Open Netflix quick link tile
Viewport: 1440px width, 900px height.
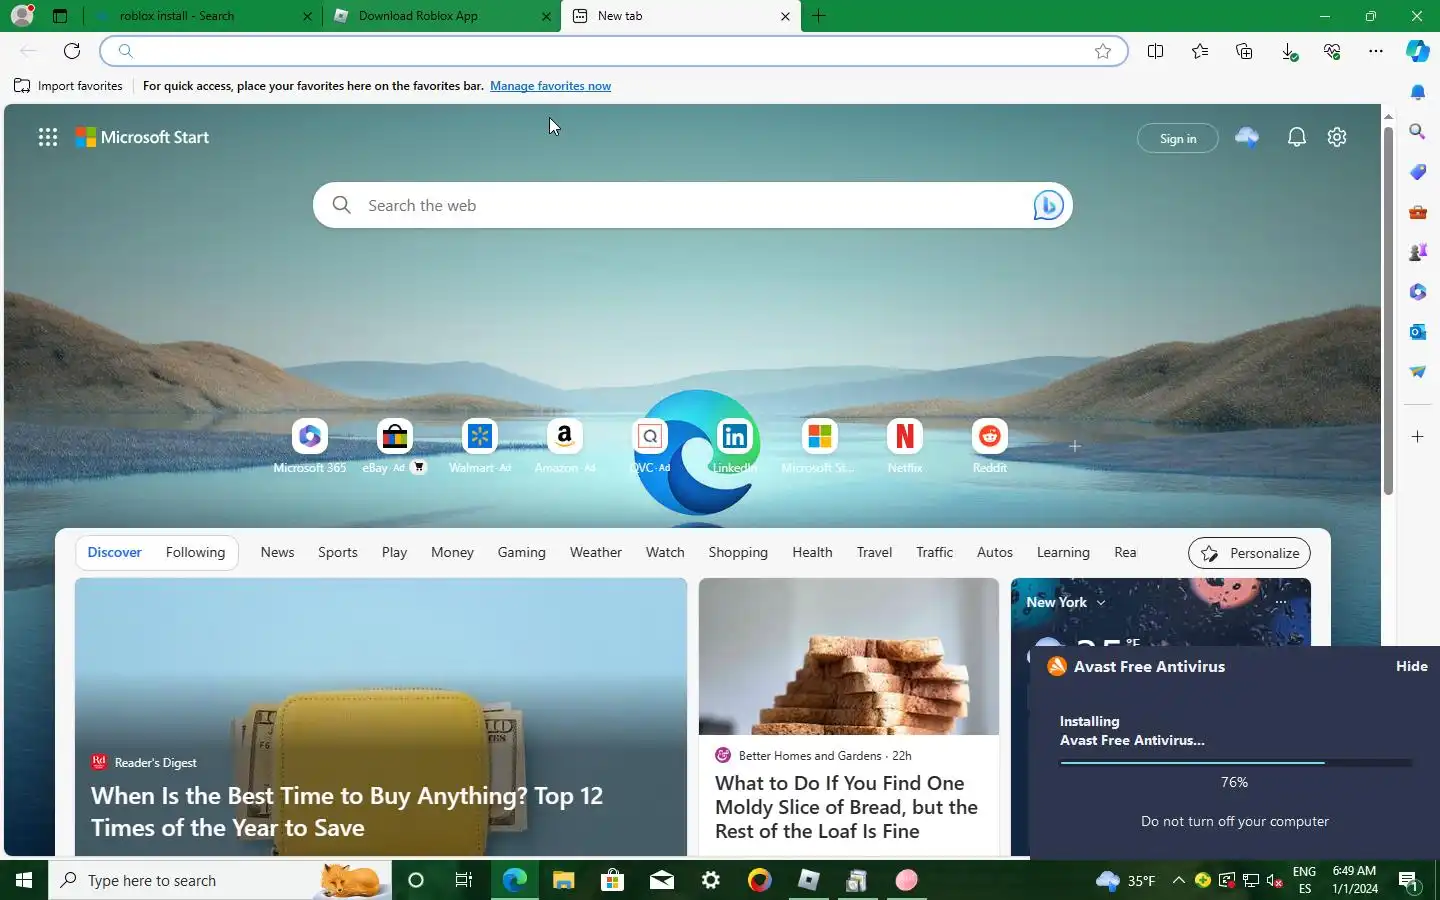904,445
